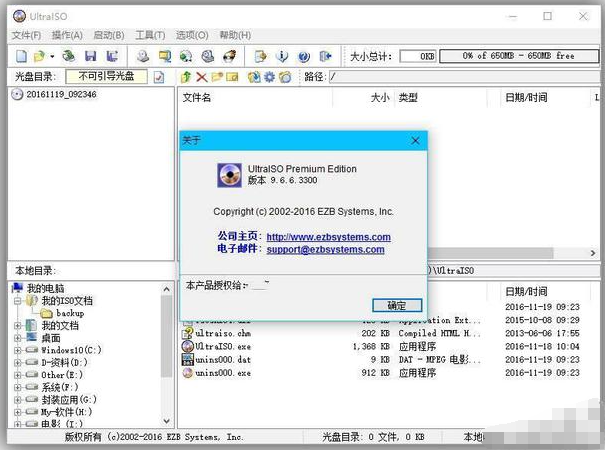Click the Add files icon
This screenshot has height=450, width=605.
(254, 77)
